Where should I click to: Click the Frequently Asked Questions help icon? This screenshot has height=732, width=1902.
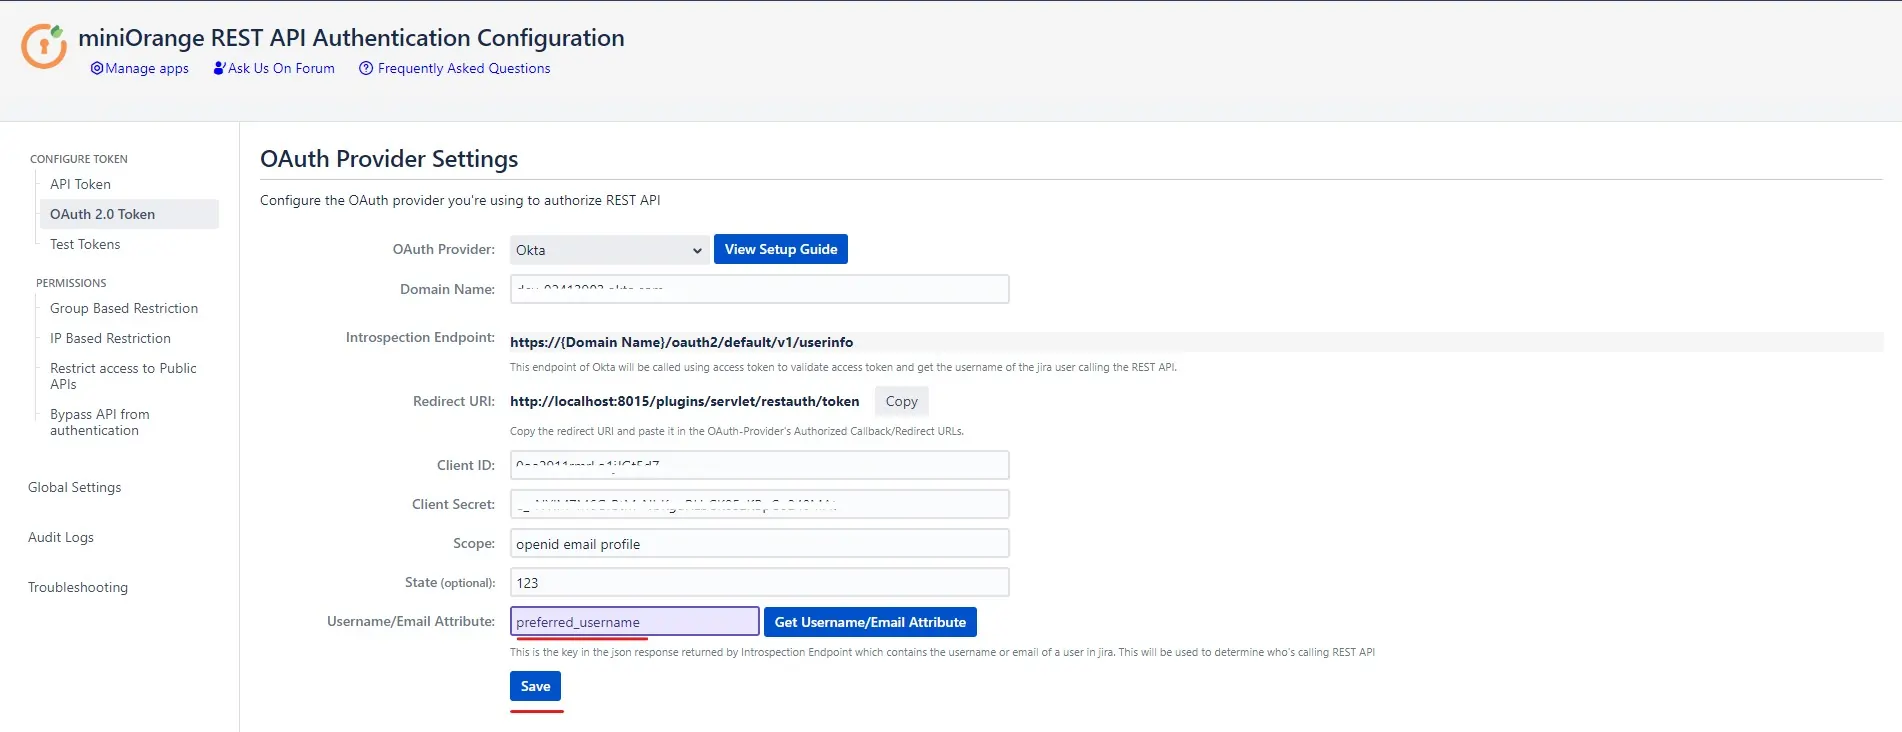[366, 68]
